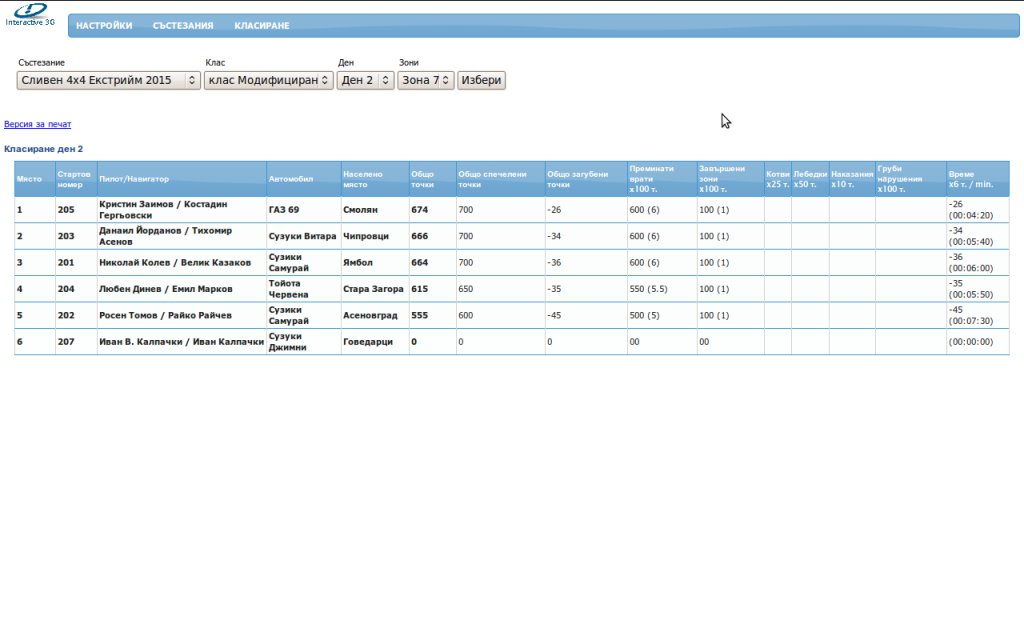Click the Interactive 3G logo
Viewport: 1024px width, 640px height.
[x=30, y=15]
